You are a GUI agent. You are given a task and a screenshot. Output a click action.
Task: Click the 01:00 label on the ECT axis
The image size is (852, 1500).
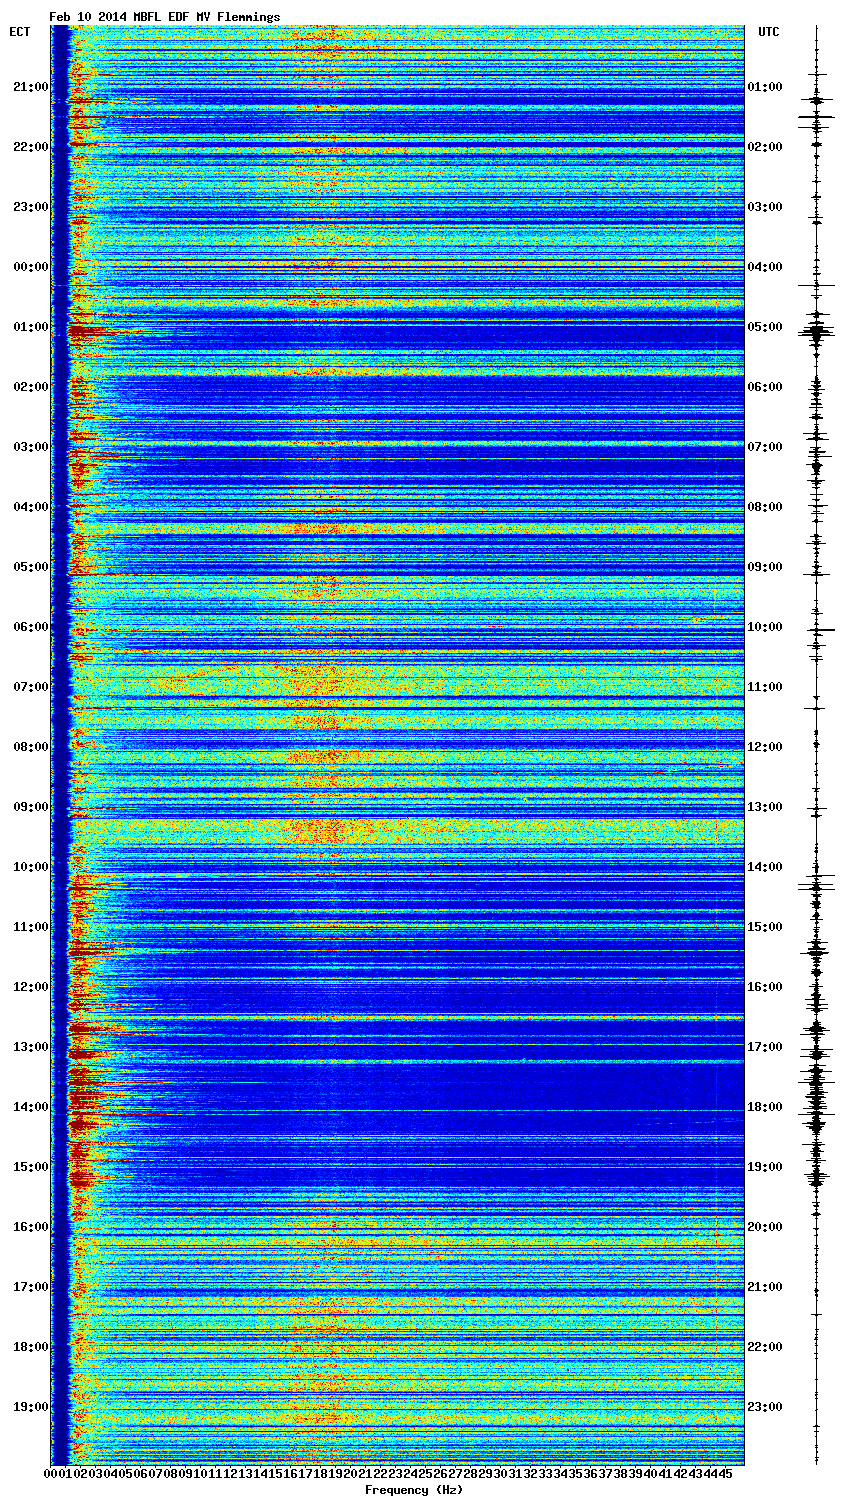[30, 327]
